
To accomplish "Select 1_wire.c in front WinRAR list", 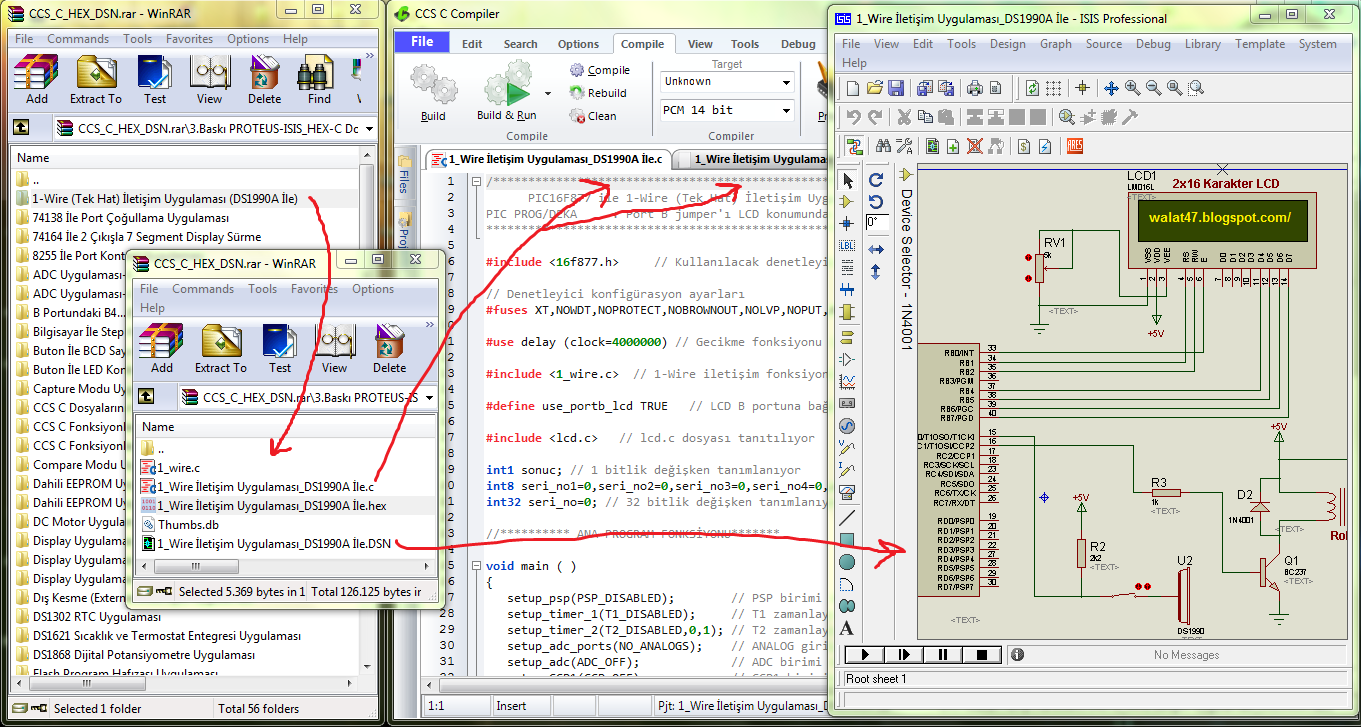I will pos(178,467).
